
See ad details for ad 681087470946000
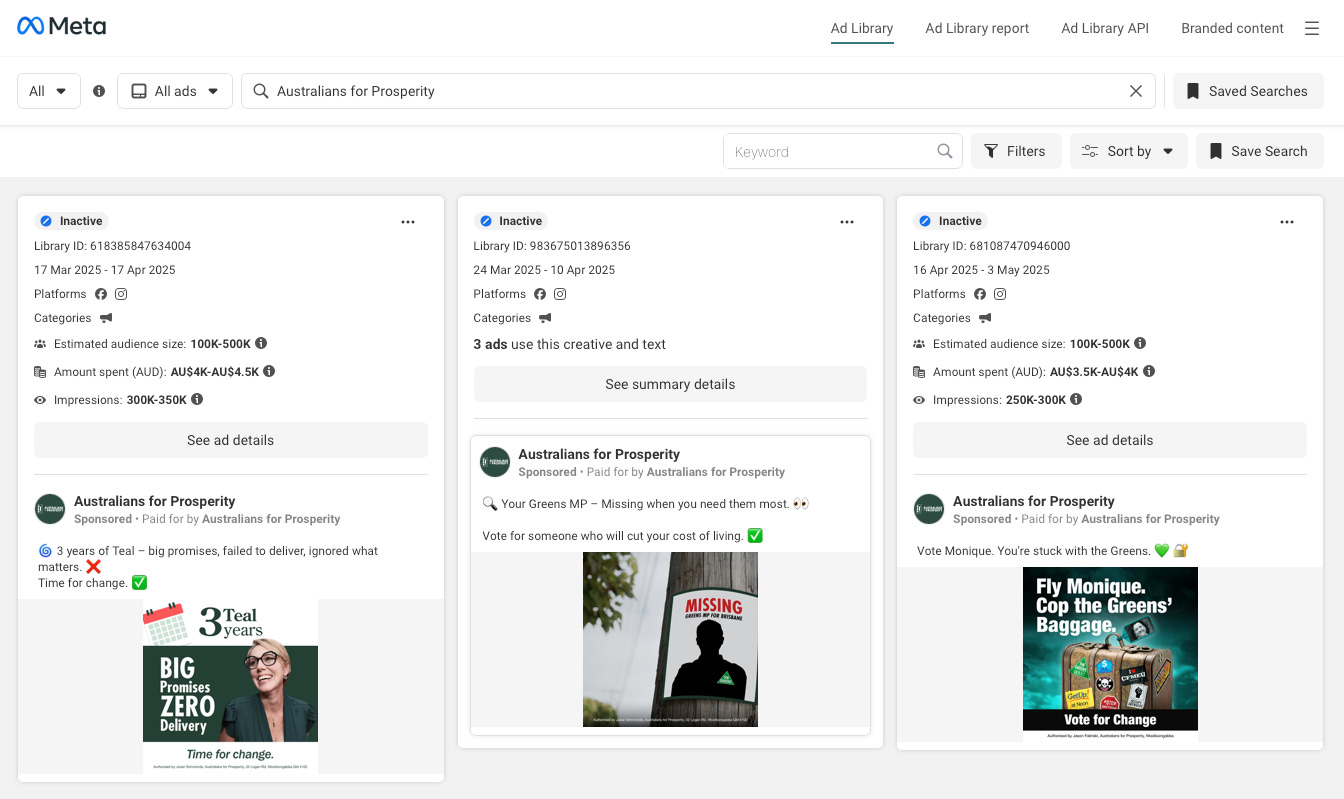1110,440
